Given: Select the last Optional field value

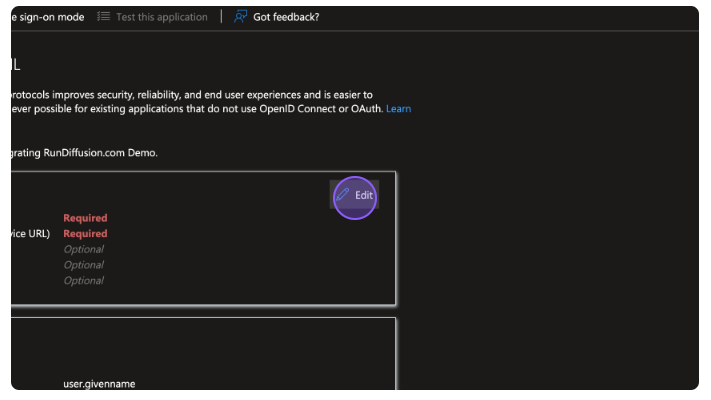Looking at the screenshot, I should (x=84, y=281).
